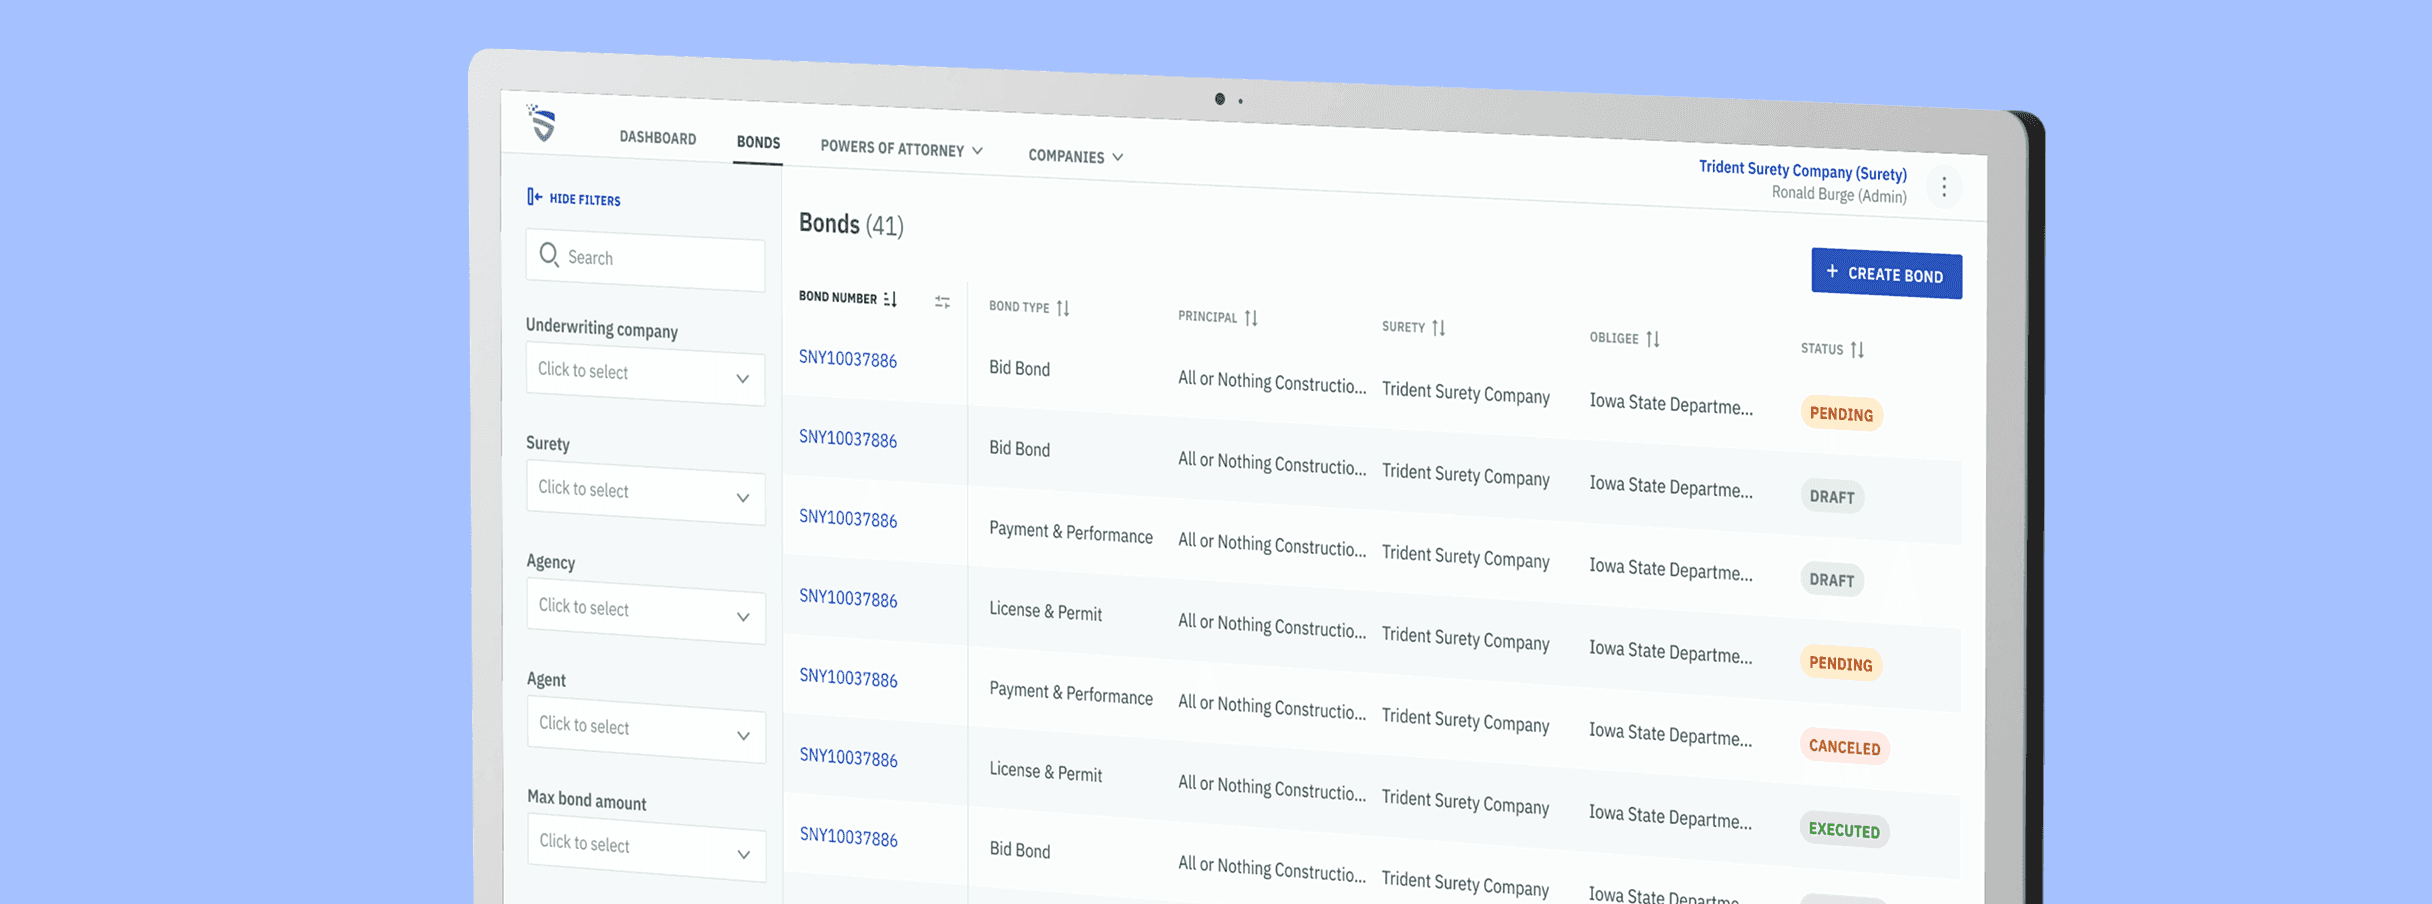Viewport: 2432px width, 904px height.
Task: Click into the Search field
Action: coord(645,261)
